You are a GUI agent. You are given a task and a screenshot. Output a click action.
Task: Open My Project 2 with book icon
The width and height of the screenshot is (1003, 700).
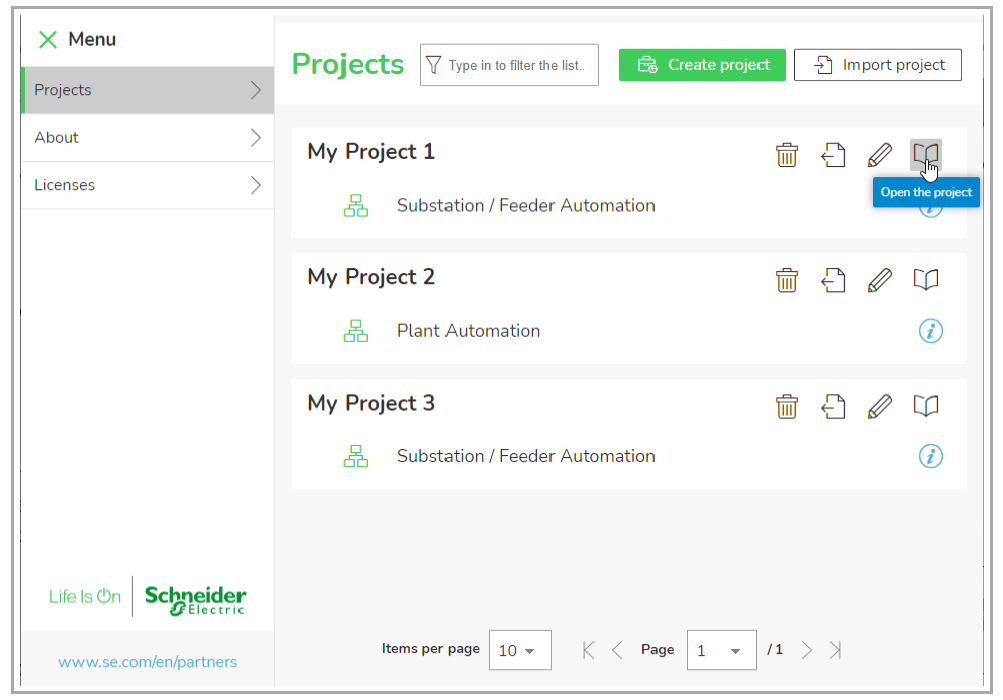[x=926, y=280]
